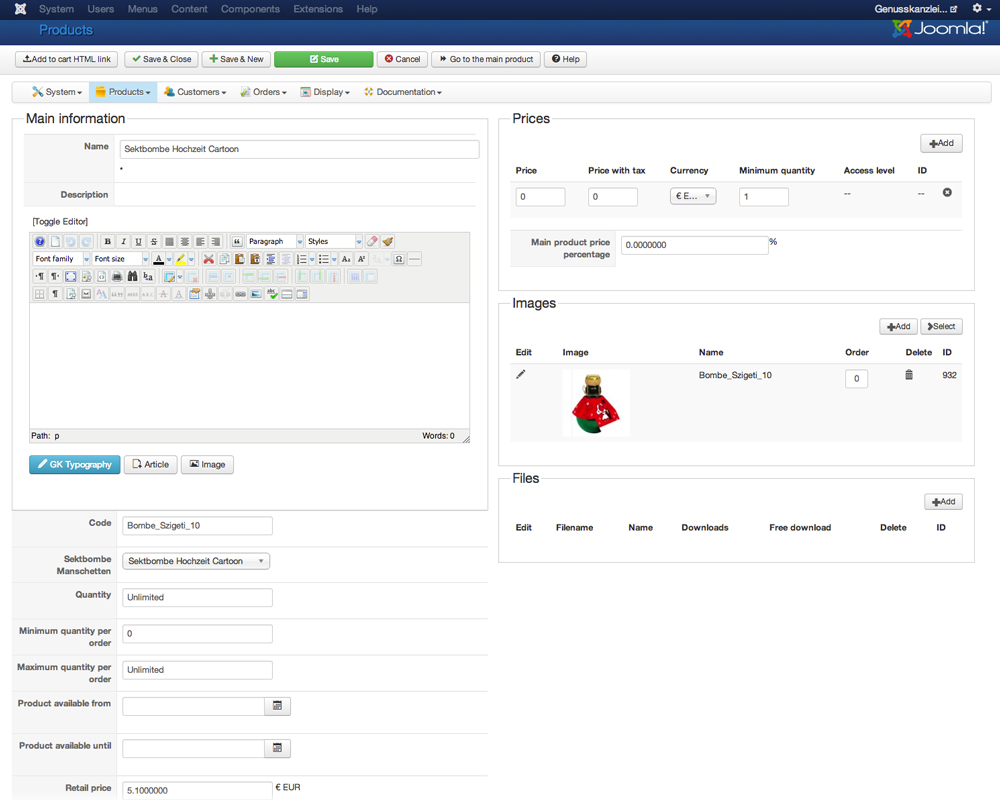Image resolution: width=1000 pixels, height=800 pixels.
Task: Click the text color swatch button
Action: (x=159, y=259)
